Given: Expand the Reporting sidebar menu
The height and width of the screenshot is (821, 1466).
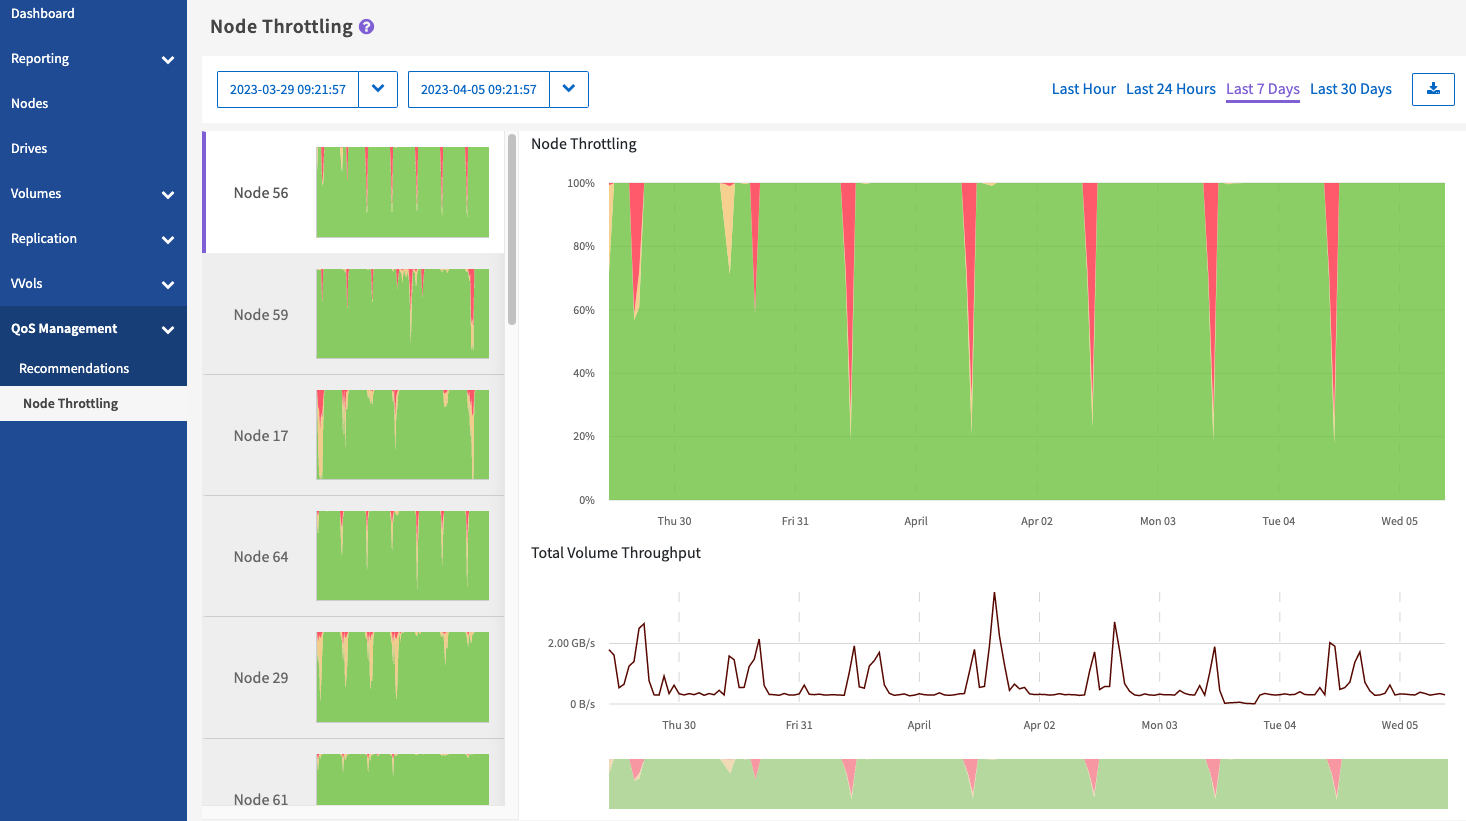Looking at the screenshot, I should point(168,59).
